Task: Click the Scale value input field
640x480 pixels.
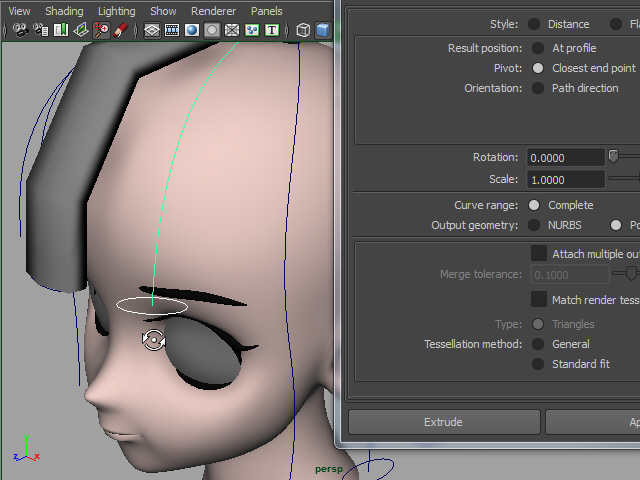Action: [565, 180]
